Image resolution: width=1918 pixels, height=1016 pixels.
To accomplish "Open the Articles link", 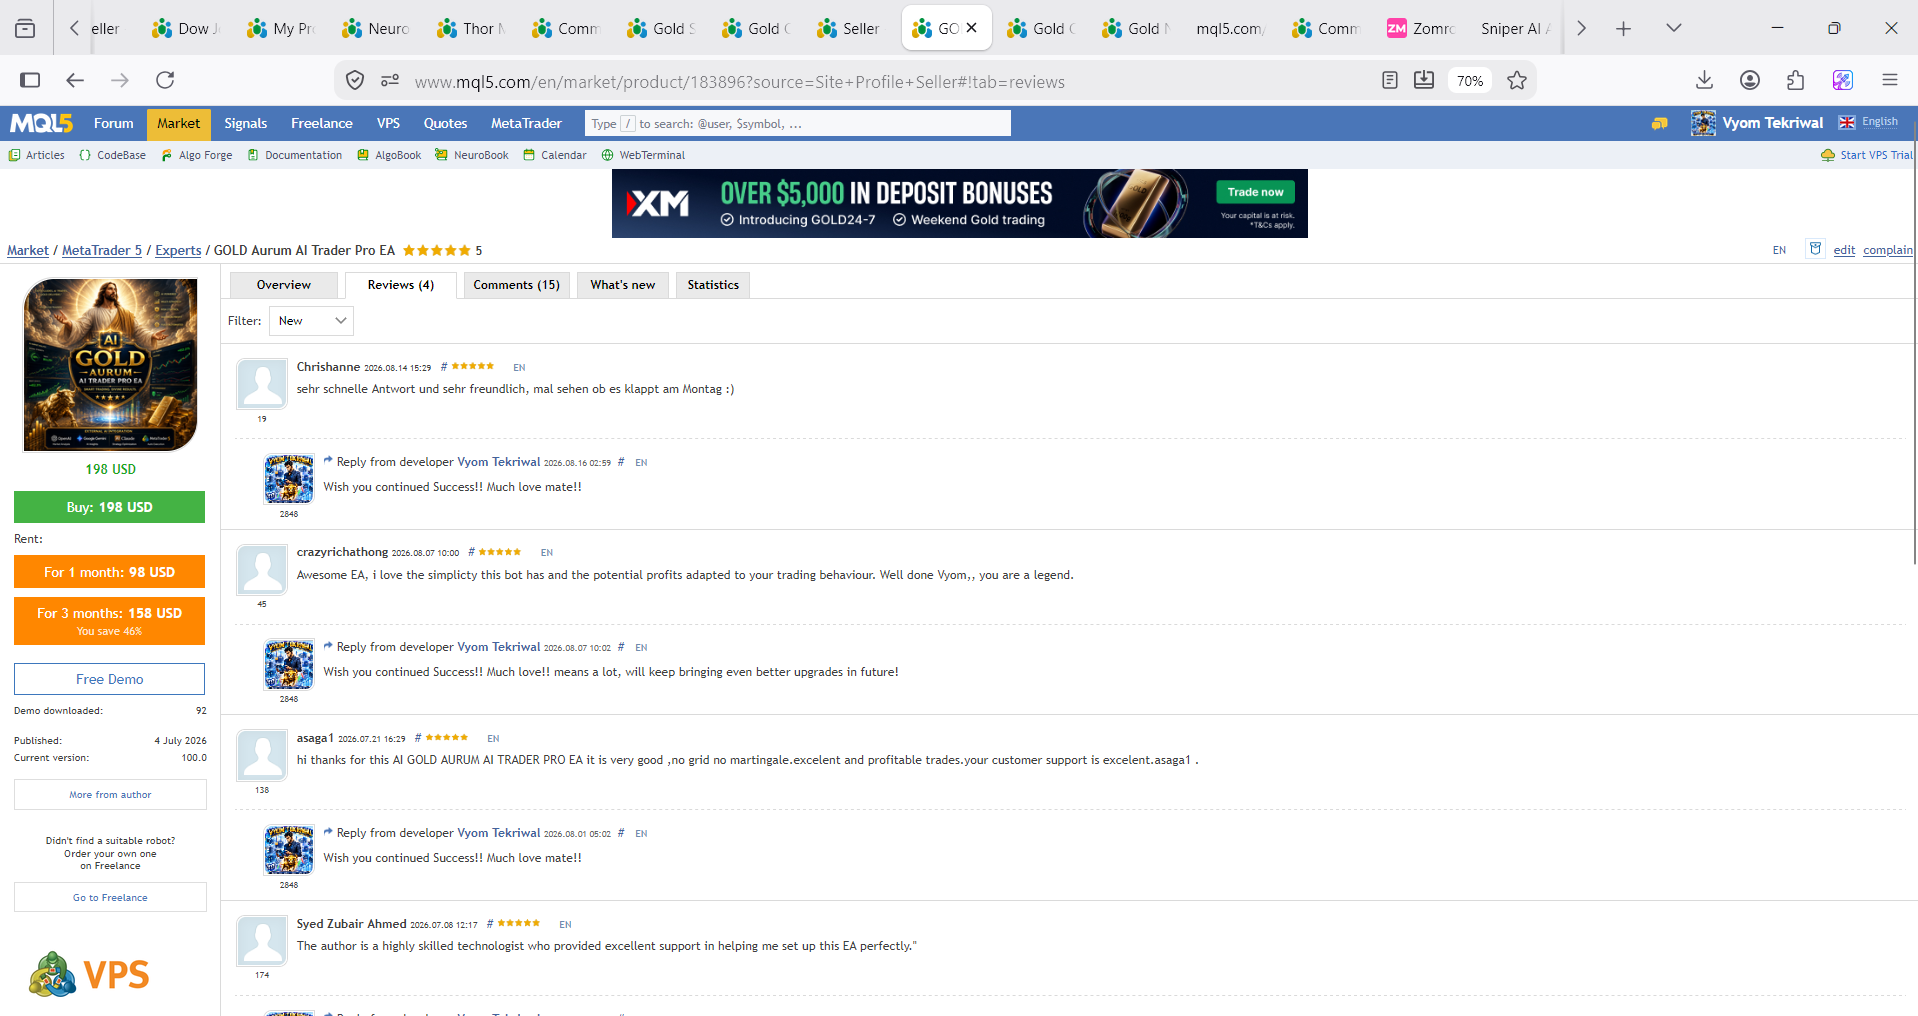I will click(x=37, y=155).
